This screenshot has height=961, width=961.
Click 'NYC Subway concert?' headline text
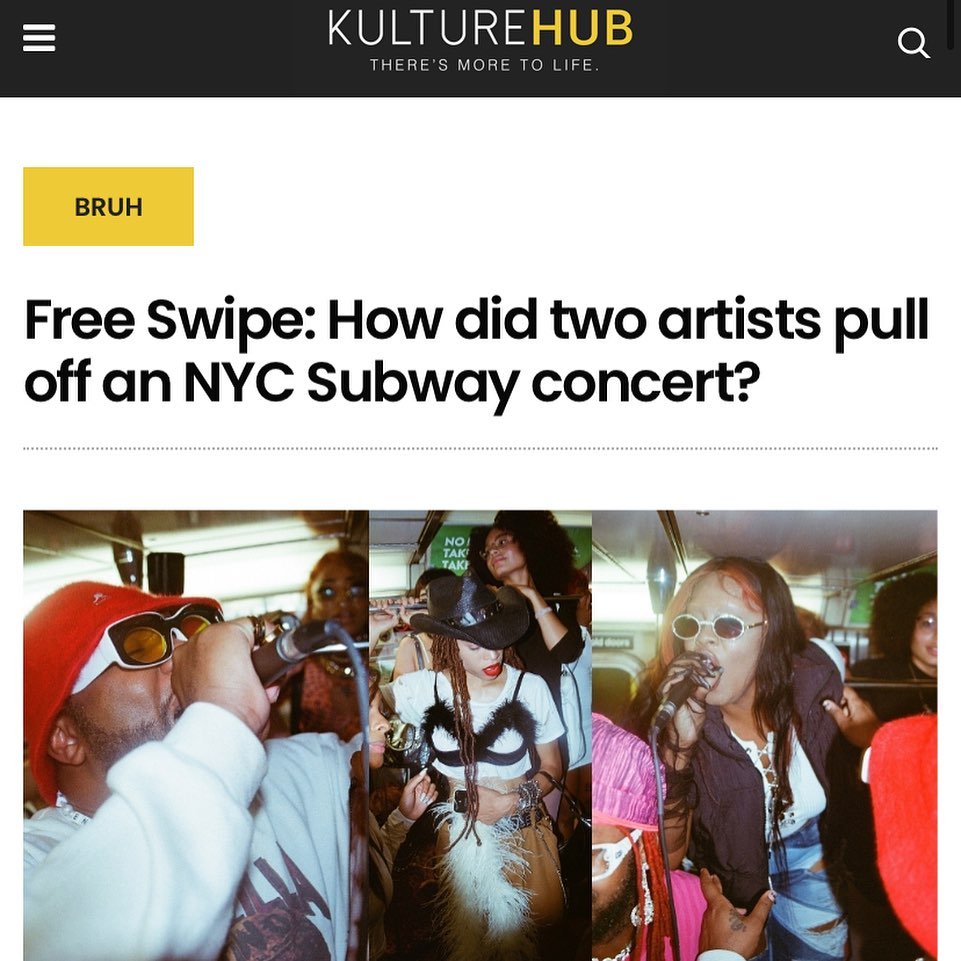(471, 382)
